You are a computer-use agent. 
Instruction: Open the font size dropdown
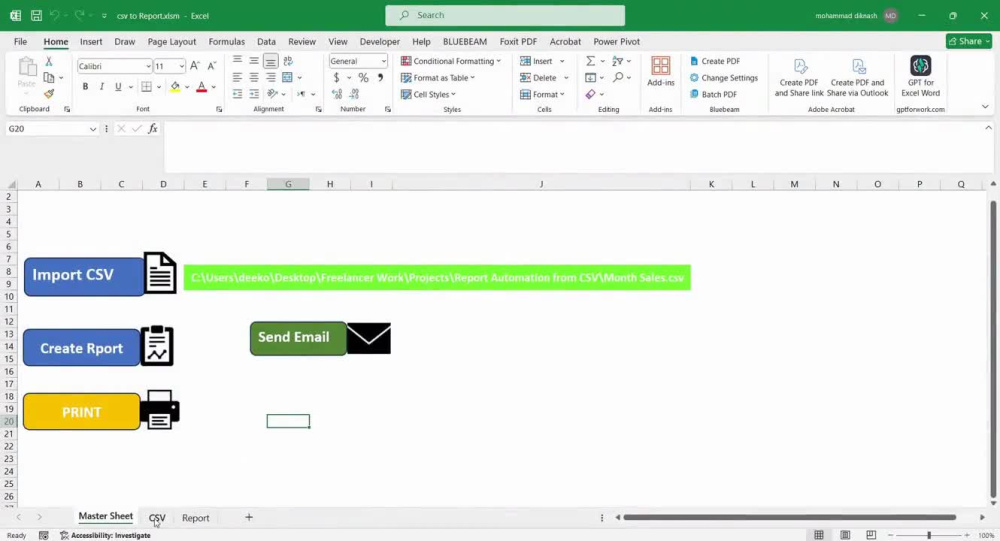(x=182, y=66)
